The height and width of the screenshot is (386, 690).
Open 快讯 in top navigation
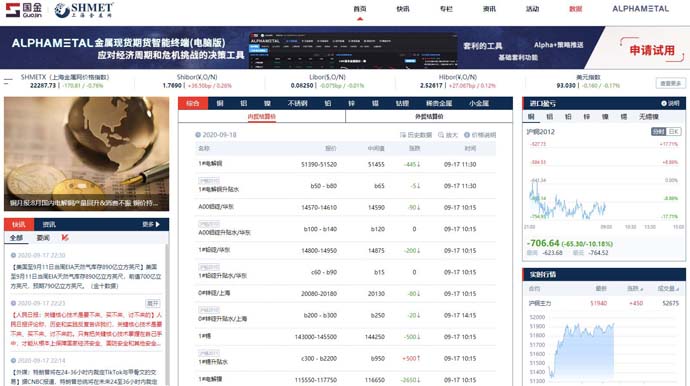point(403,9)
